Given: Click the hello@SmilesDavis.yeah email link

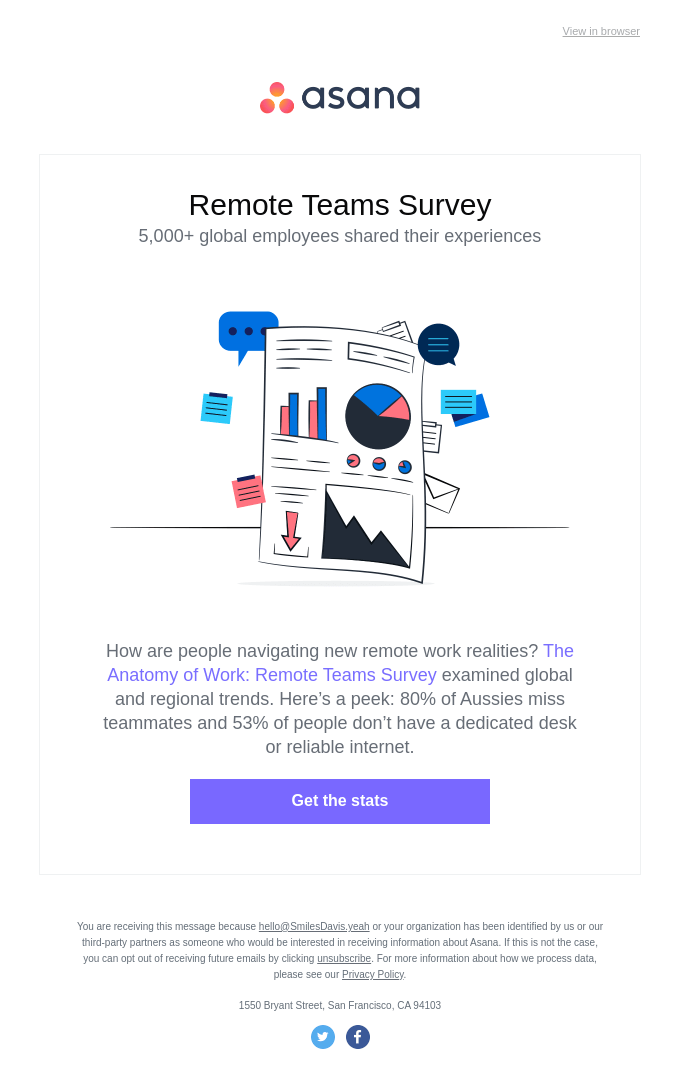Looking at the screenshot, I should (x=314, y=927).
